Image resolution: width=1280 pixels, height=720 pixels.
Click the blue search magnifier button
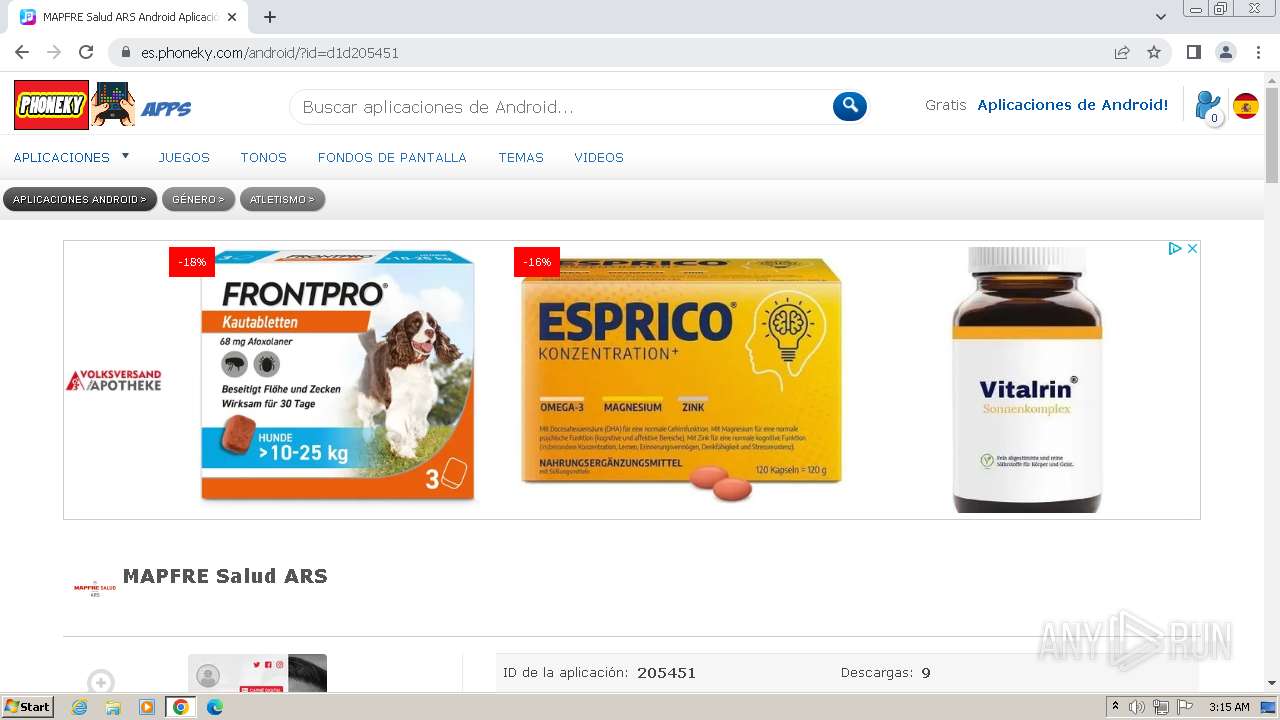point(849,106)
